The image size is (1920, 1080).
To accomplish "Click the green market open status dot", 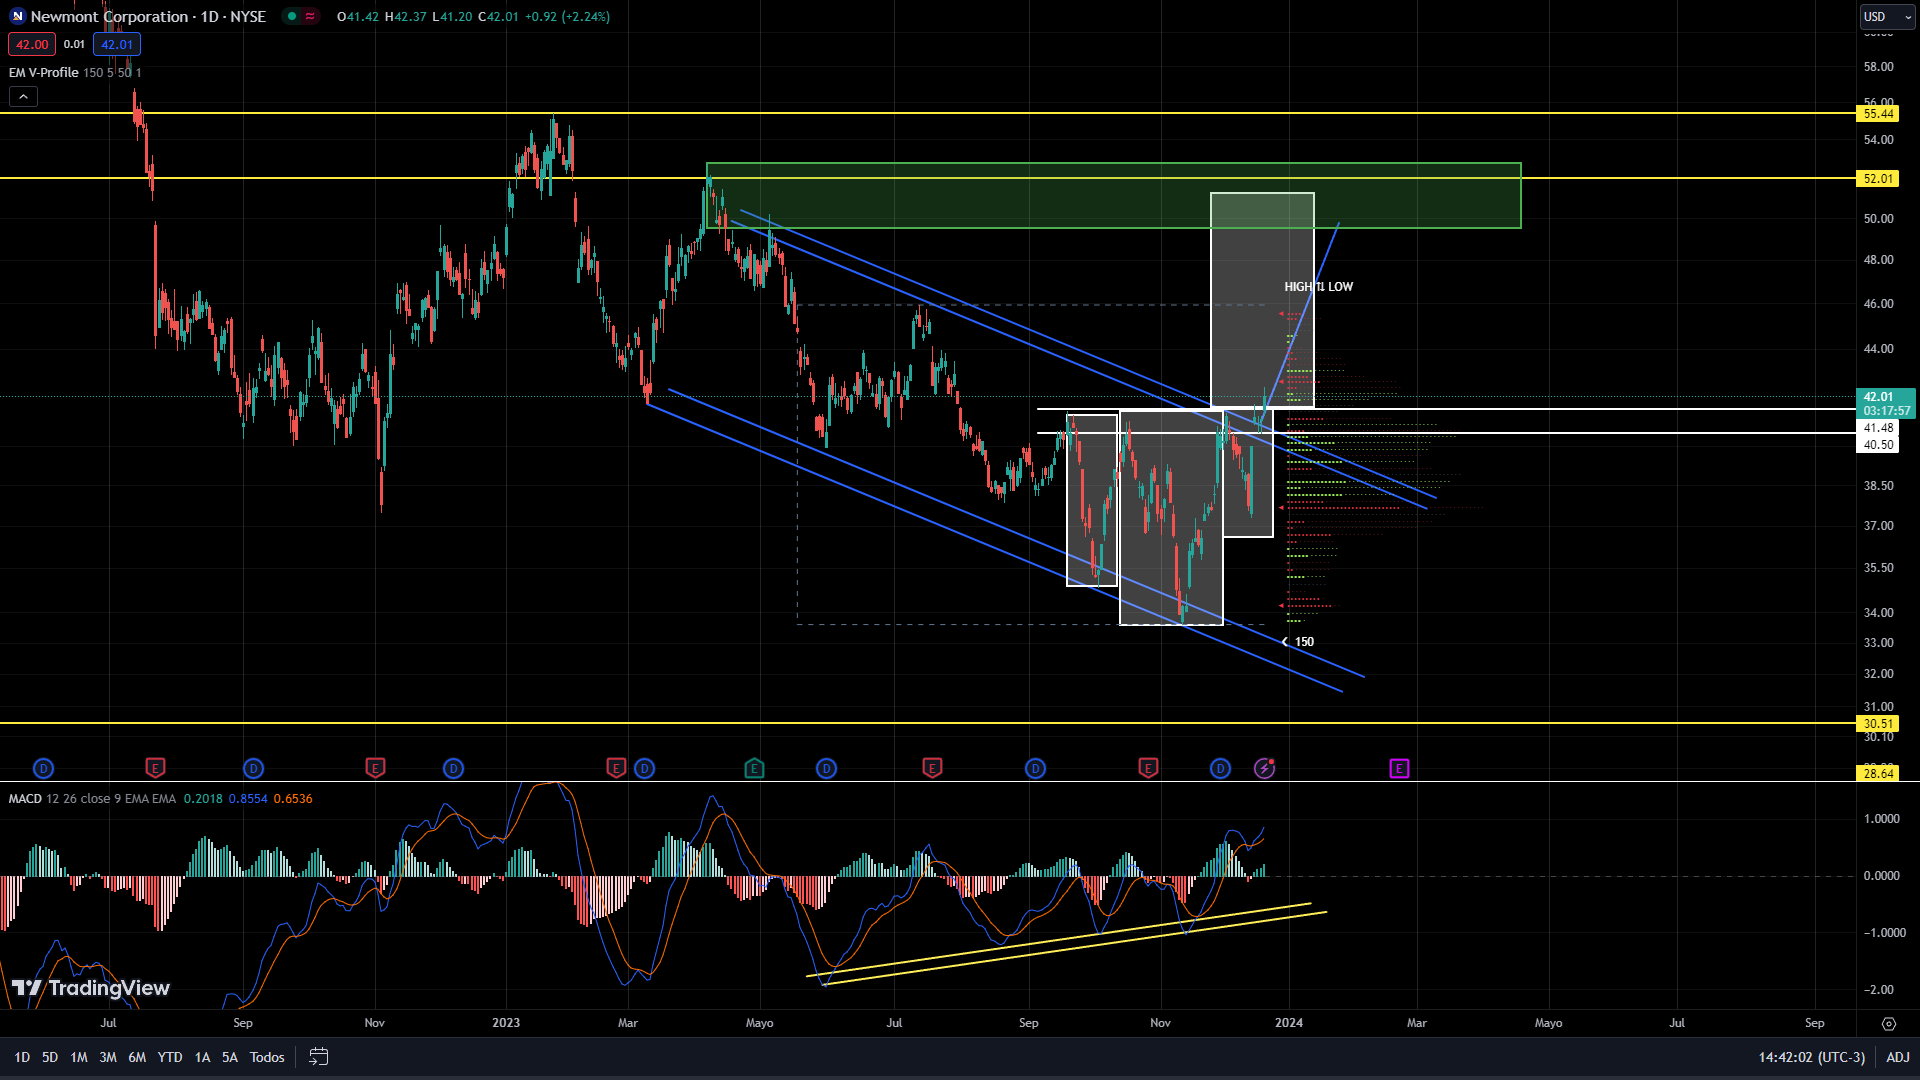I will click(291, 16).
